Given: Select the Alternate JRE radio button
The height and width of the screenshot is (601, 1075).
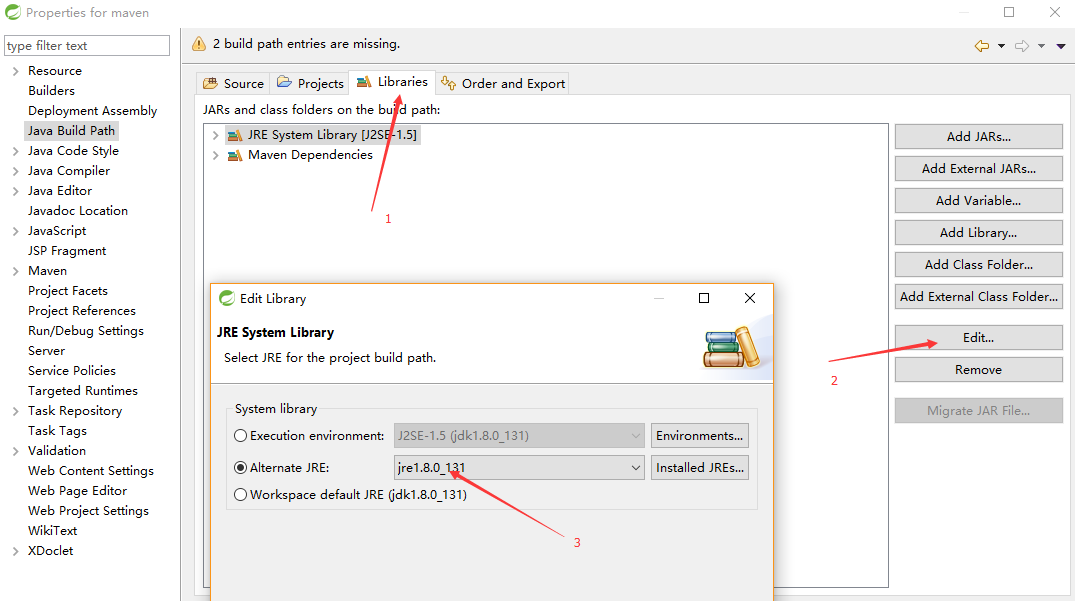Looking at the screenshot, I should coord(241,468).
